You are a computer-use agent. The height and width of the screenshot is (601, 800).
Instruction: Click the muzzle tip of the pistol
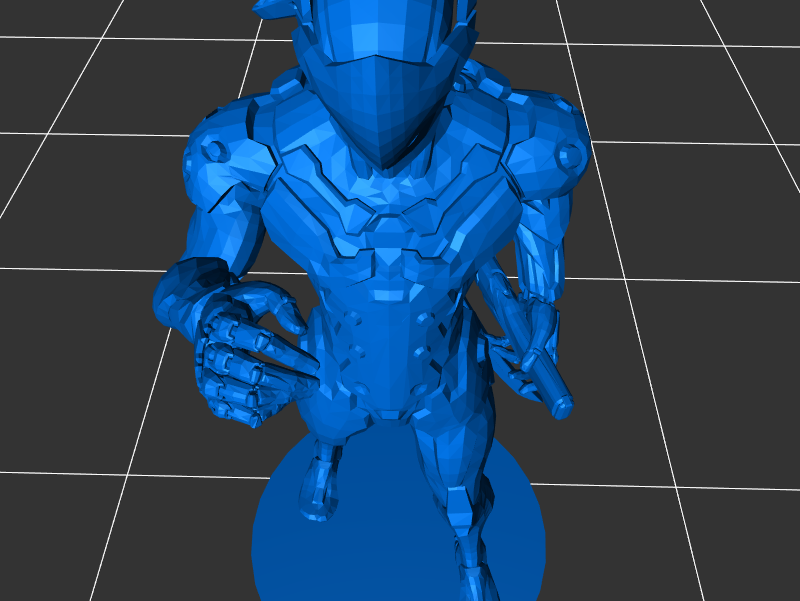point(563,406)
